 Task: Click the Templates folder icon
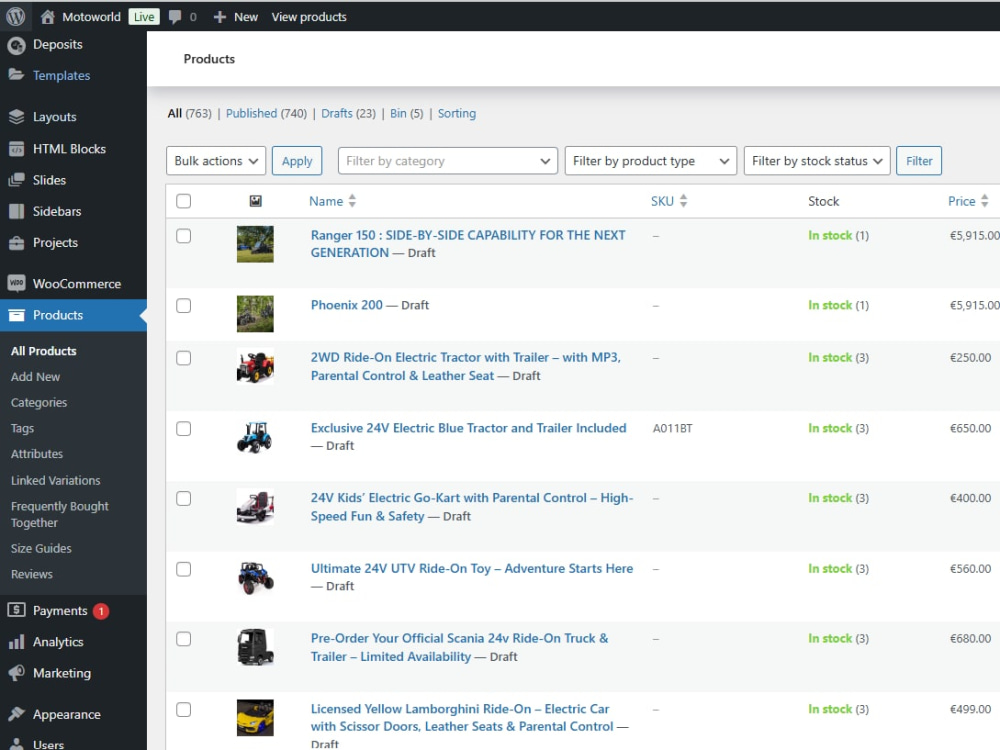point(17,75)
